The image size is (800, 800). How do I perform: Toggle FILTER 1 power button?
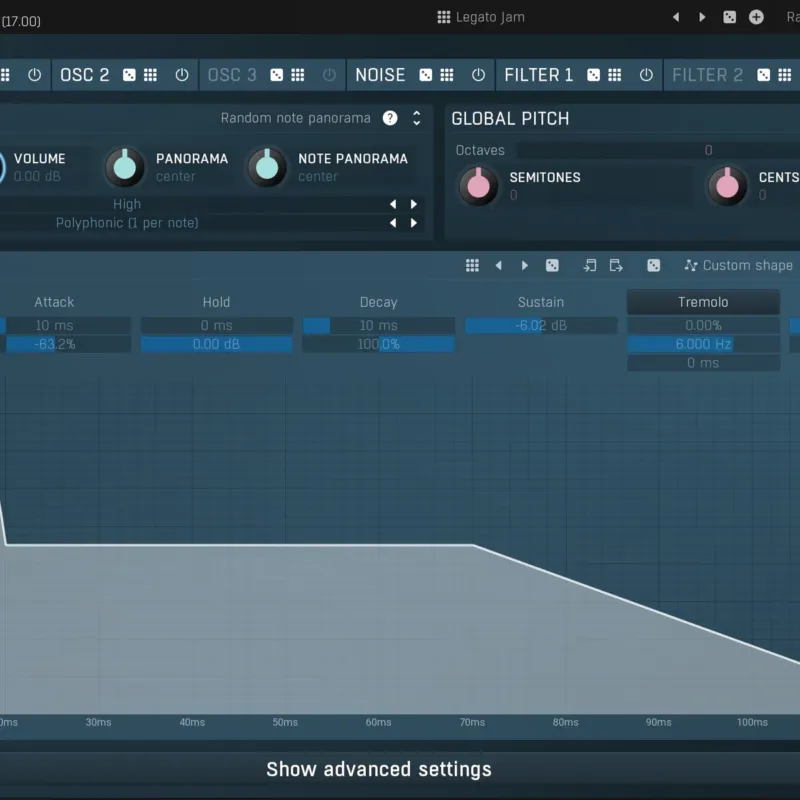[x=646, y=75]
